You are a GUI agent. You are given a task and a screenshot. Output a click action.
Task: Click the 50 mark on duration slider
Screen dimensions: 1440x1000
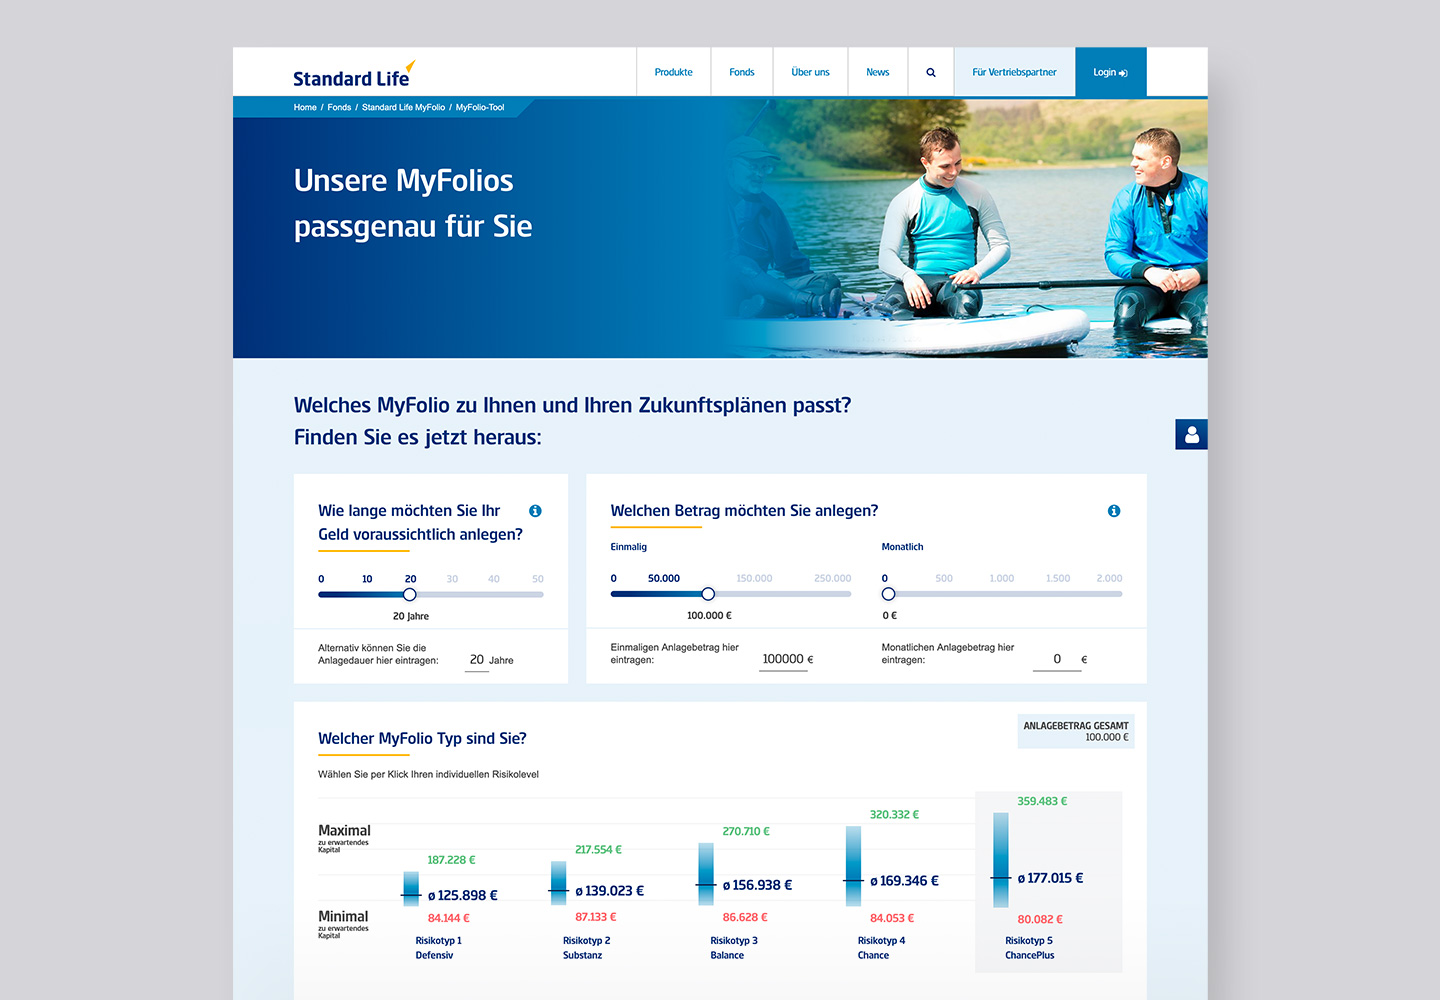pyautogui.click(x=538, y=579)
